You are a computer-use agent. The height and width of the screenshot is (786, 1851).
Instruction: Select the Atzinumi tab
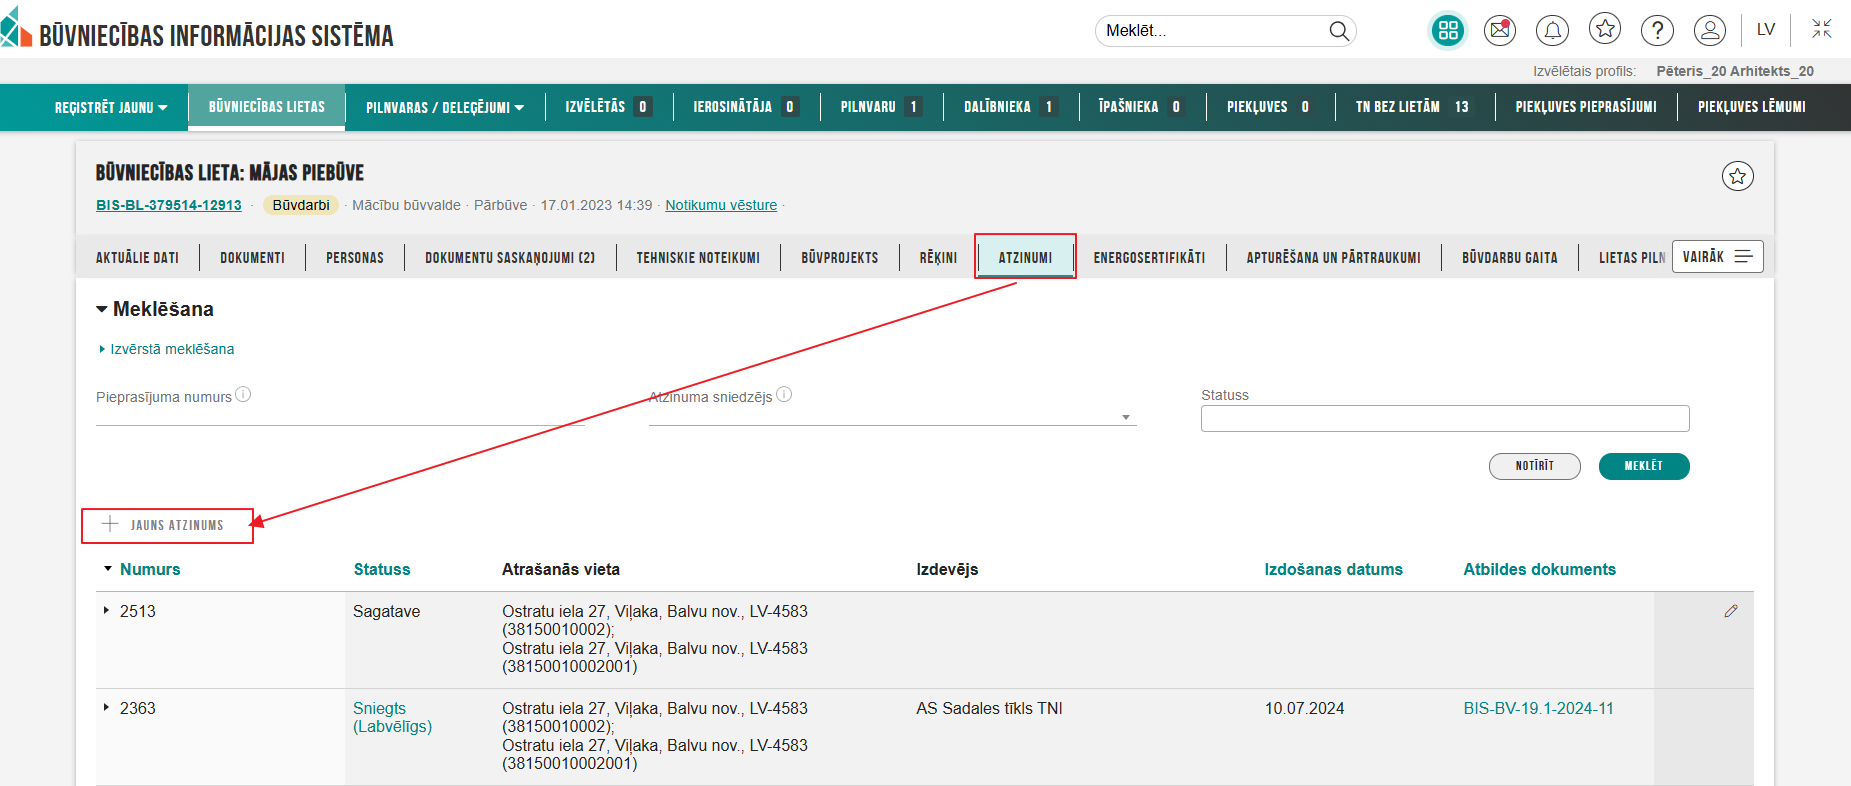pyautogui.click(x=1025, y=257)
